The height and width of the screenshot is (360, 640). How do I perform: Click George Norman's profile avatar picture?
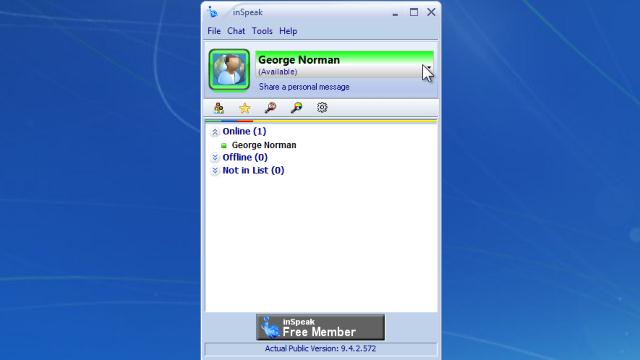click(x=229, y=70)
